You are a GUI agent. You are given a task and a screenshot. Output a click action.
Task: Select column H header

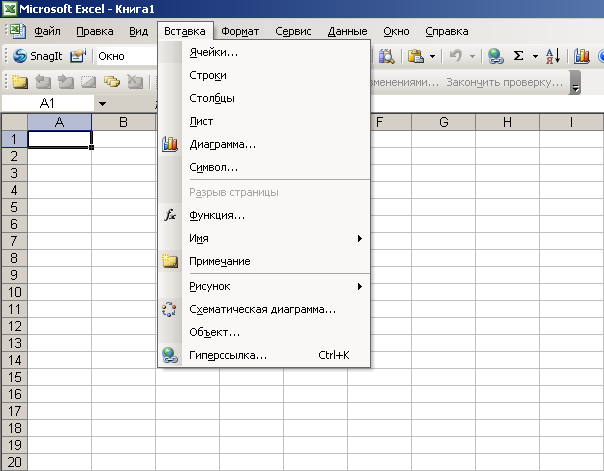[x=507, y=122]
